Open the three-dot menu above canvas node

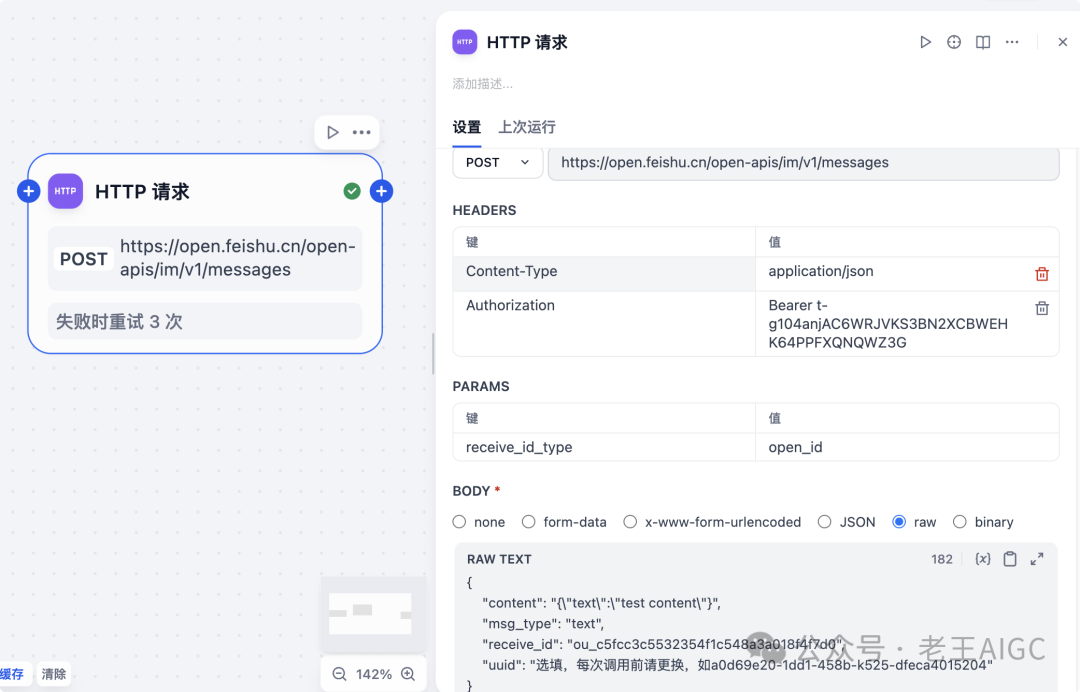pyautogui.click(x=362, y=132)
